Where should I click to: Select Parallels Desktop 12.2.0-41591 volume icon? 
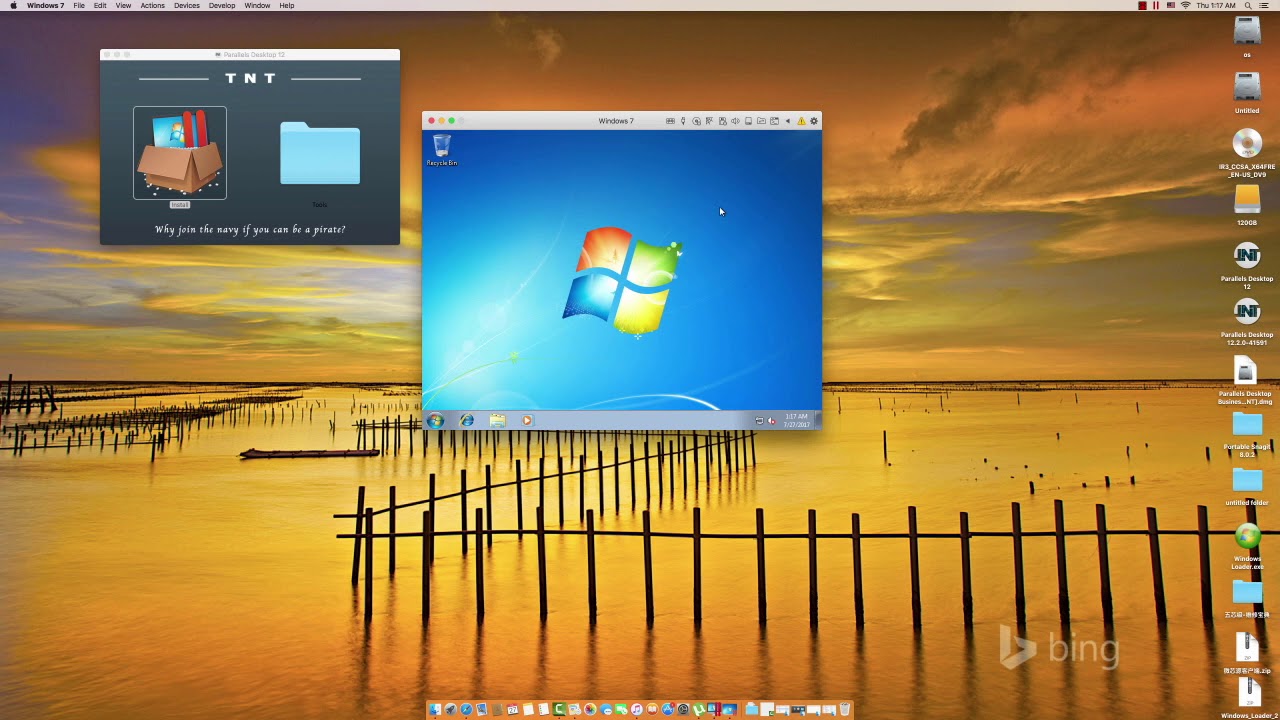[x=1247, y=313]
